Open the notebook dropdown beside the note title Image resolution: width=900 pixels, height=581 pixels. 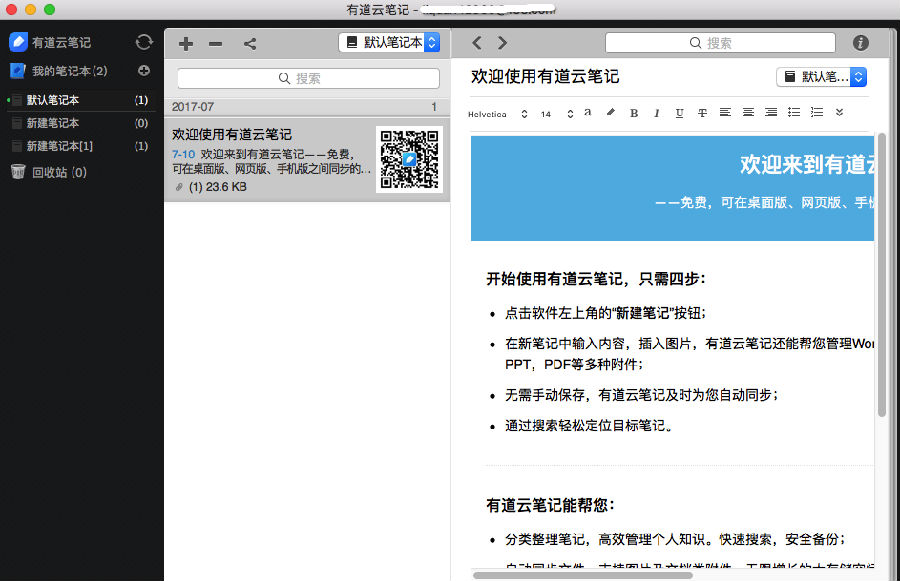821,76
